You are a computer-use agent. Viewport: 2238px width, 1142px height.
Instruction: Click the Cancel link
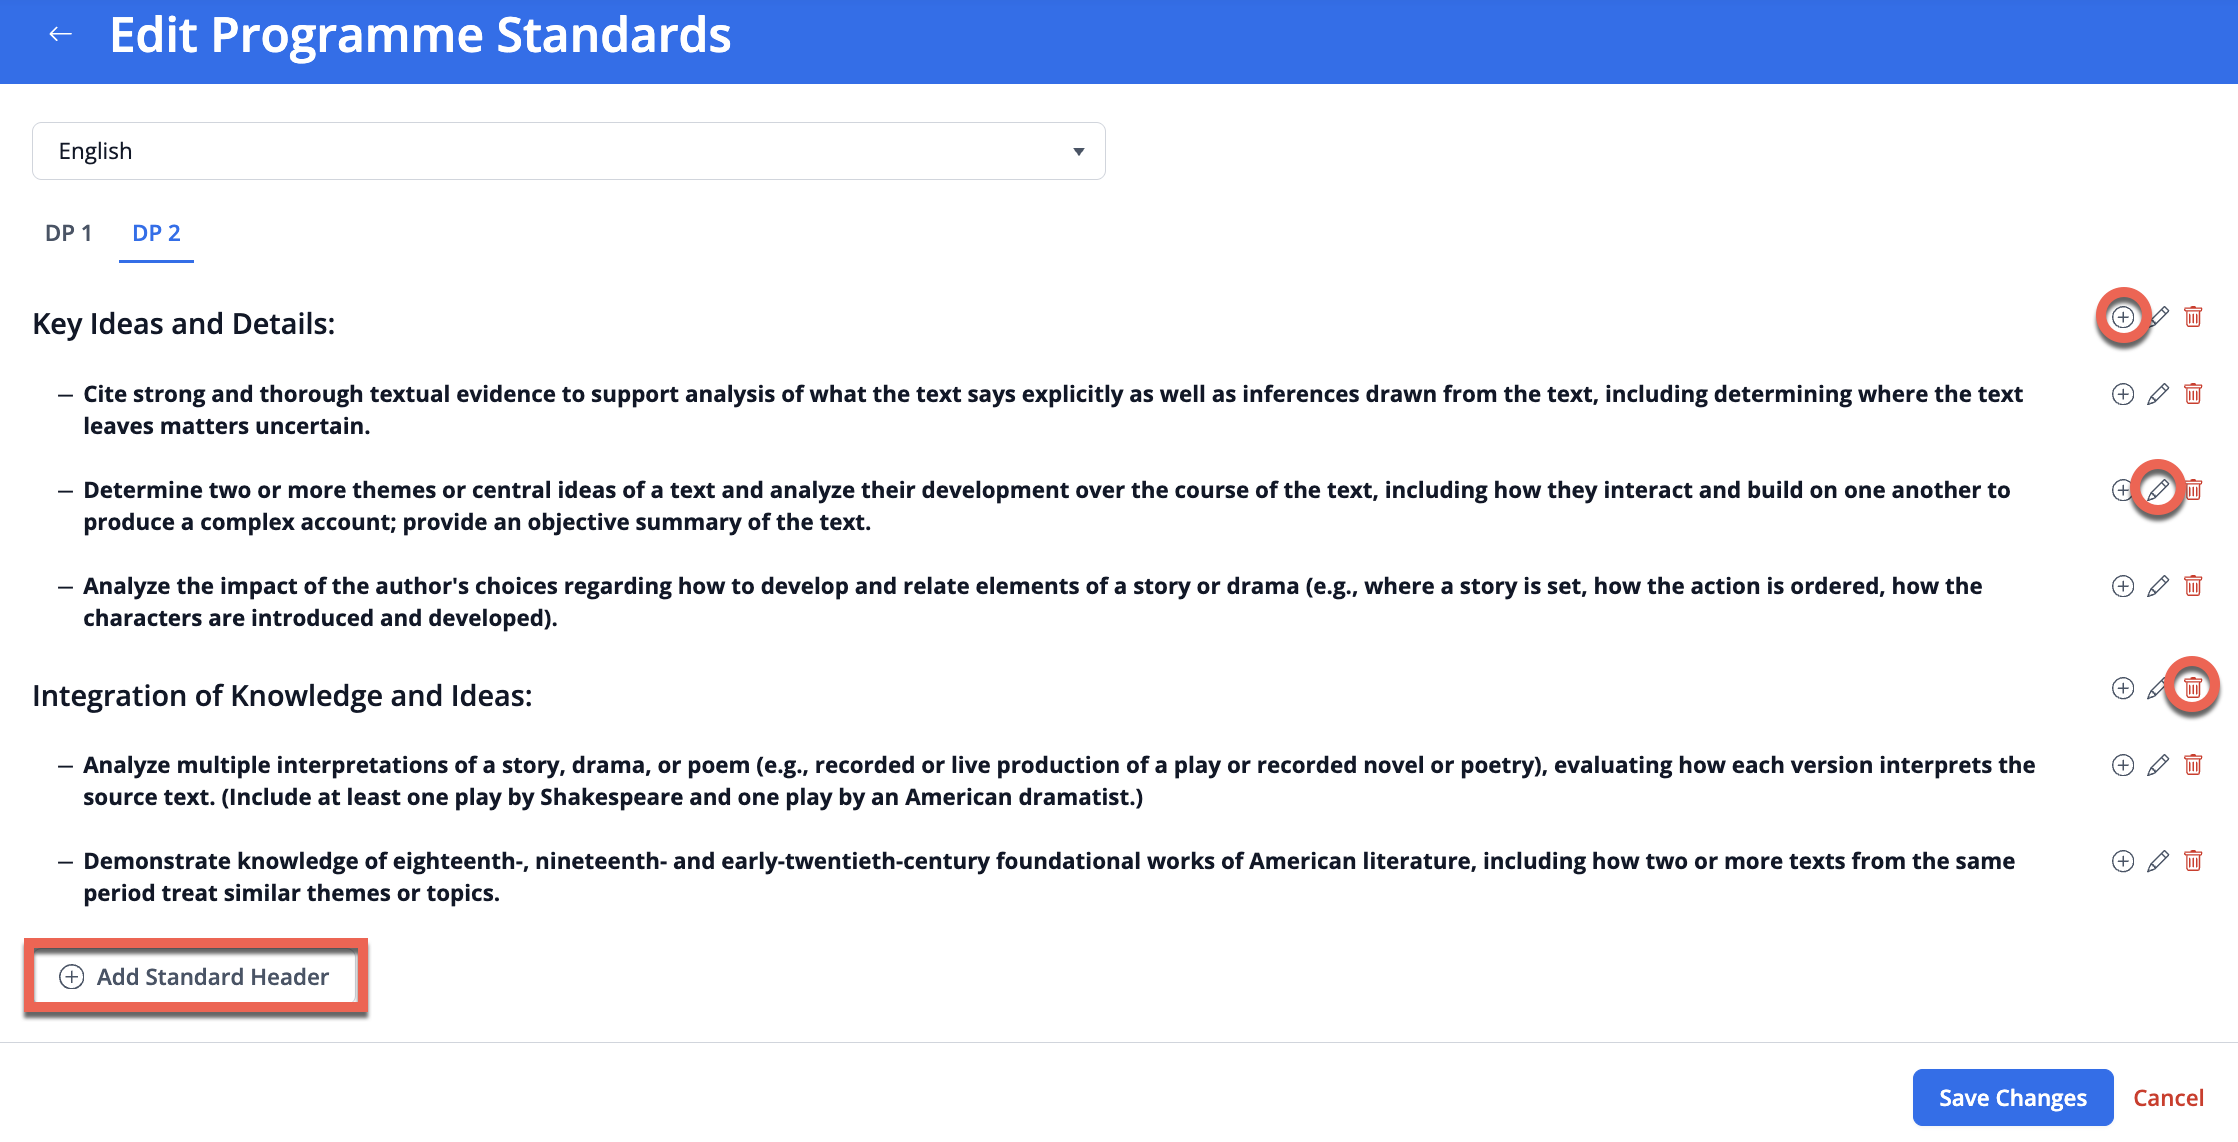click(2168, 1098)
